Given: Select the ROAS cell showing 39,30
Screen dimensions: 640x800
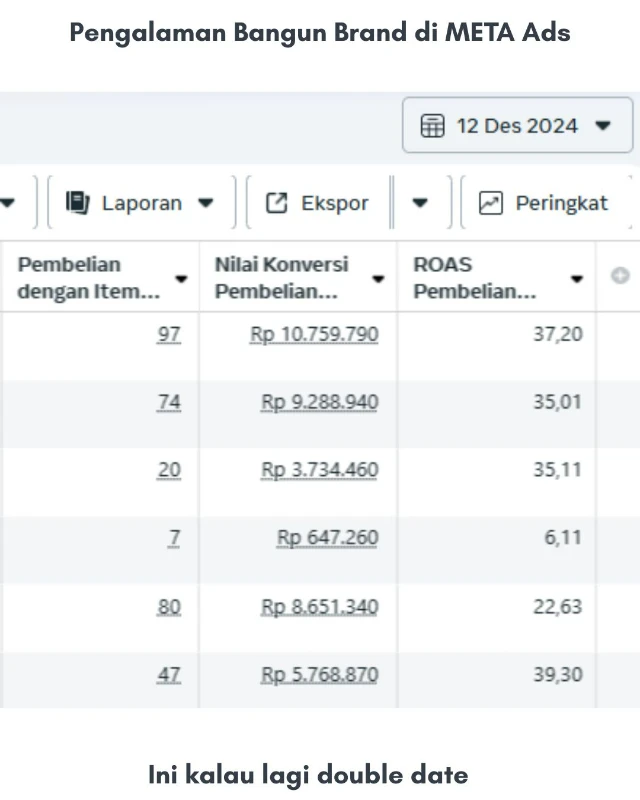Looking at the screenshot, I should pos(557,674).
